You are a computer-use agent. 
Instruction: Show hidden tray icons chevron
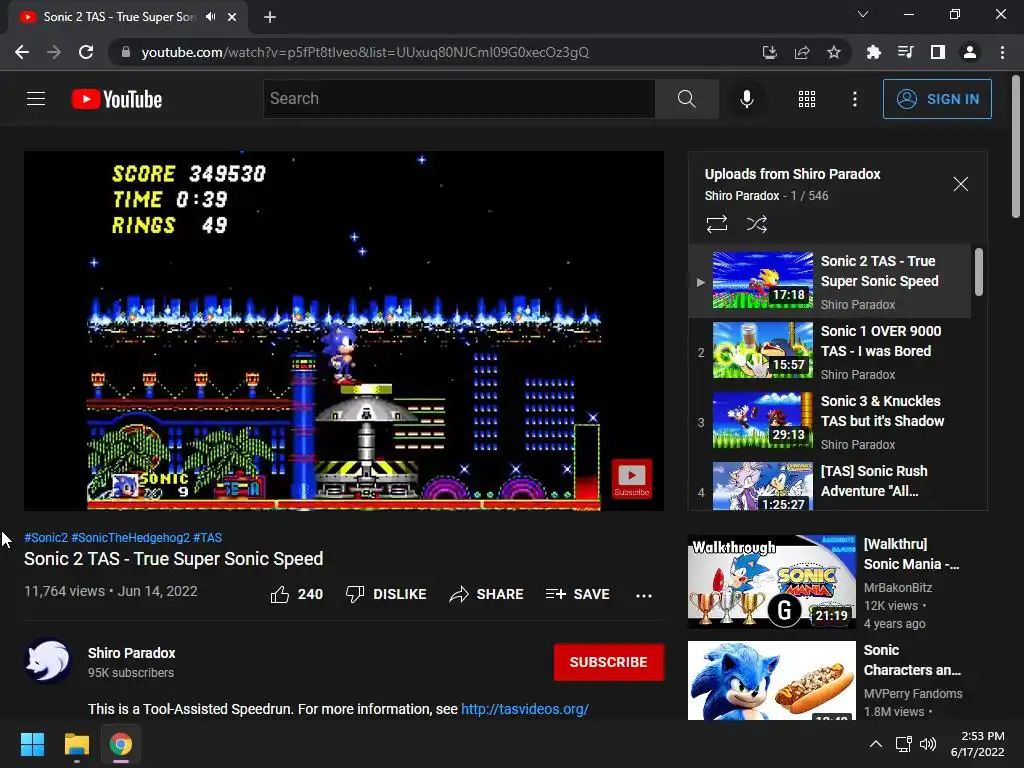876,744
